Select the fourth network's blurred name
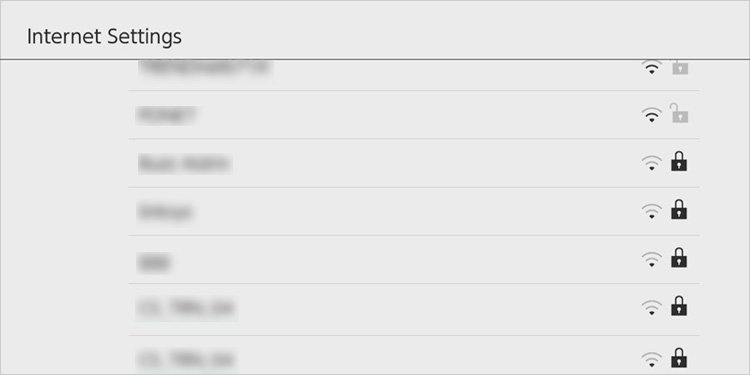This screenshot has height=375, width=750. (165, 212)
